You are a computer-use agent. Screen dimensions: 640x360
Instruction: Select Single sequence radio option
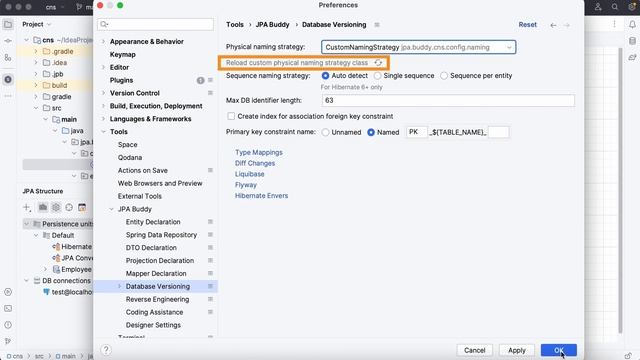coord(378,76)
